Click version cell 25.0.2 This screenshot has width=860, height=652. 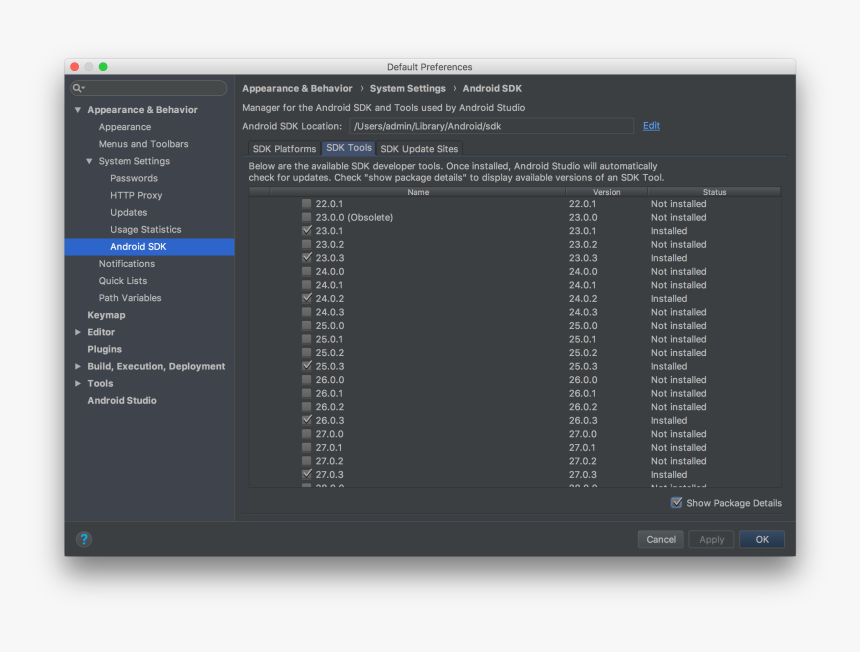(582, 353)
